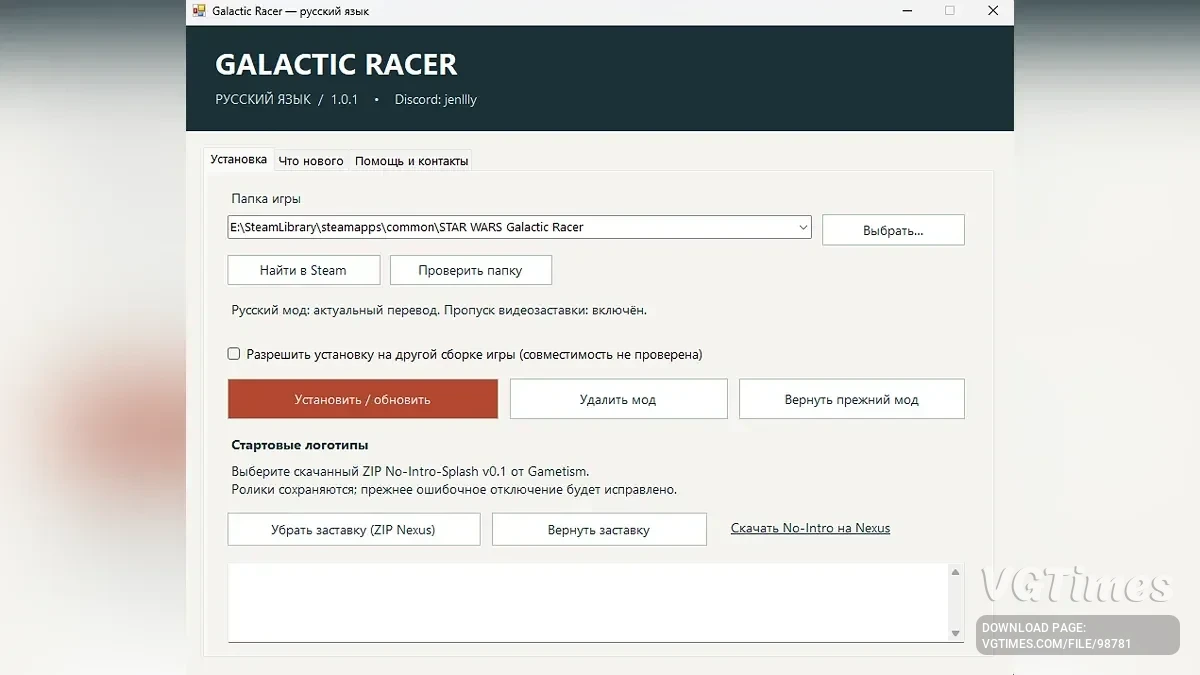Image resolution: width=1200 pixels, height=675 pixels.
Task: Click the Galactic Racer app icon in title bar
Action: coord(199,11)
